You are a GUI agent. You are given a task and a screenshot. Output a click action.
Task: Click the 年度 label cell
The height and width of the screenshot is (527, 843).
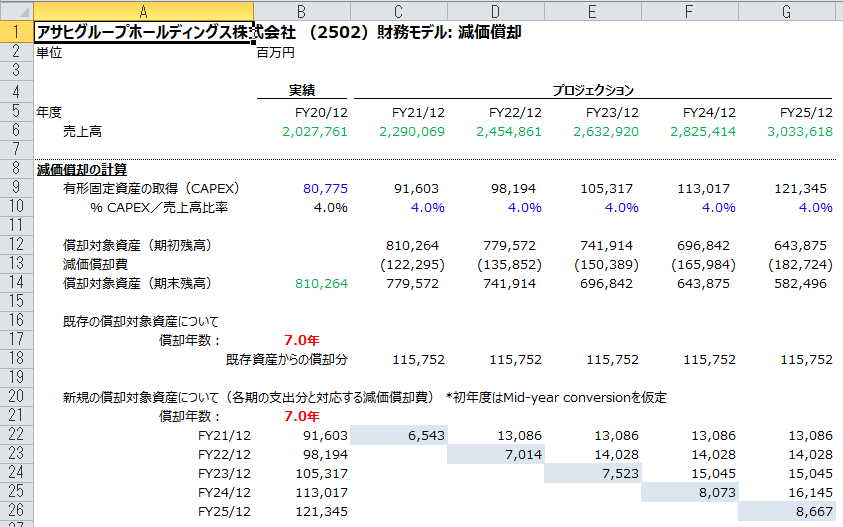coord(49,112)
